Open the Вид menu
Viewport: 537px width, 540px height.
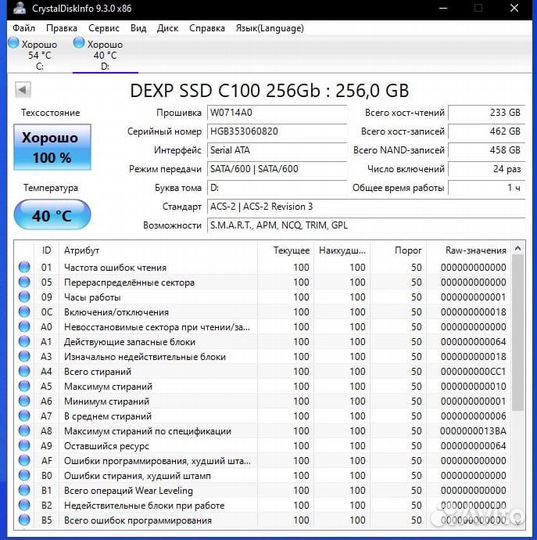[x=138, y=28]
